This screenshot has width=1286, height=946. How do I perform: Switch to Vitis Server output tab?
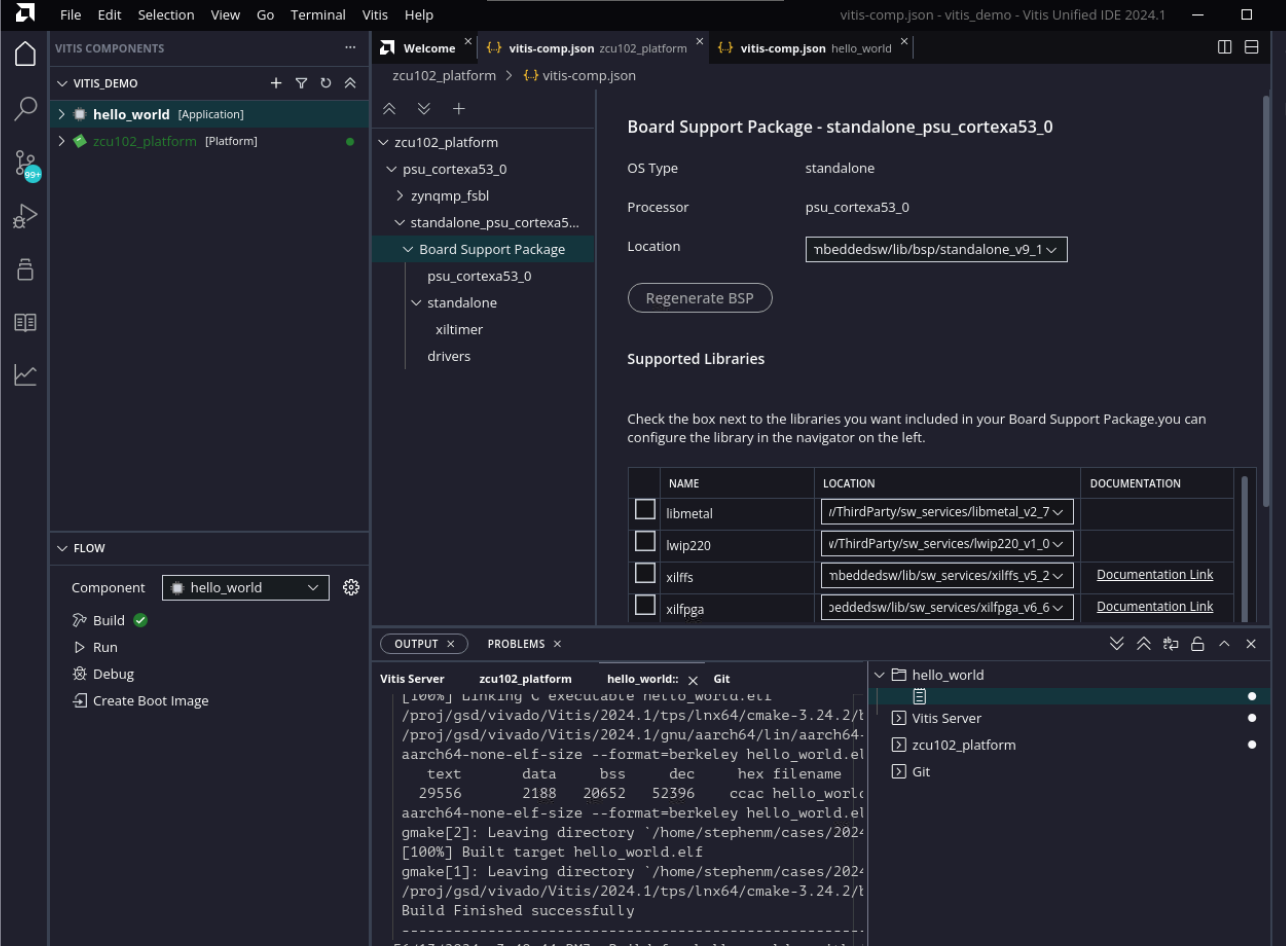pyautogui.click(x=412, y=679)
